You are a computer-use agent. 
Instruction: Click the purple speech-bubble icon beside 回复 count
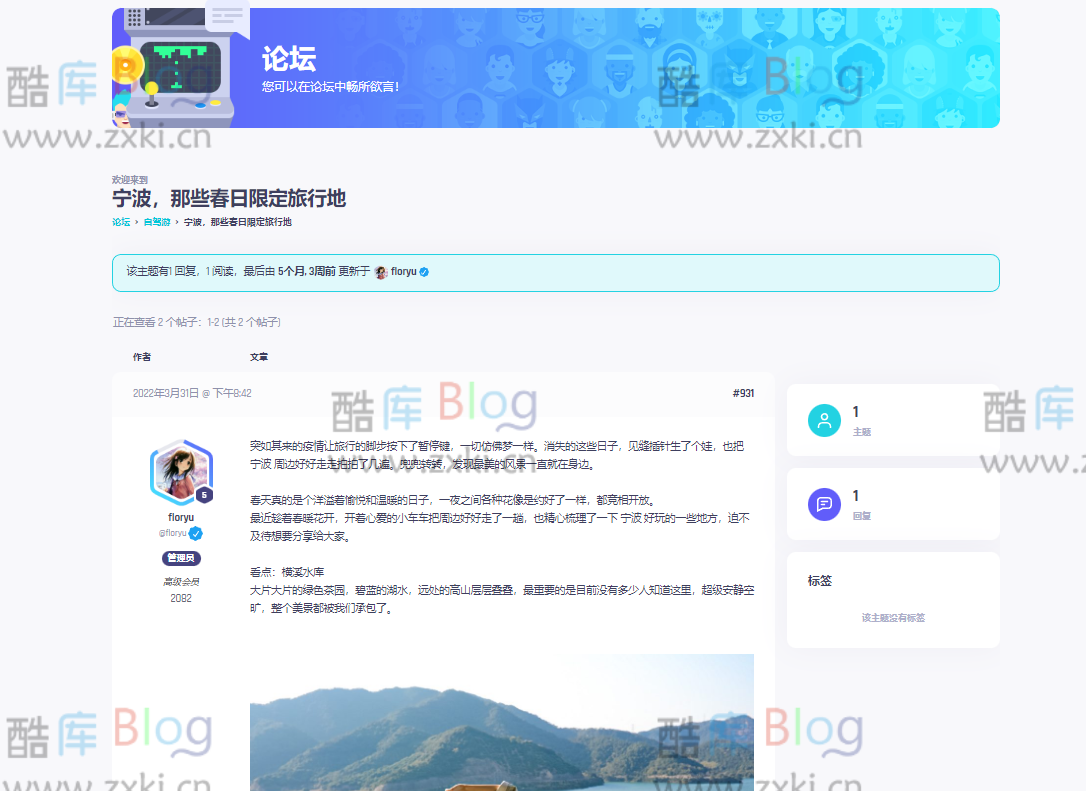824,505
